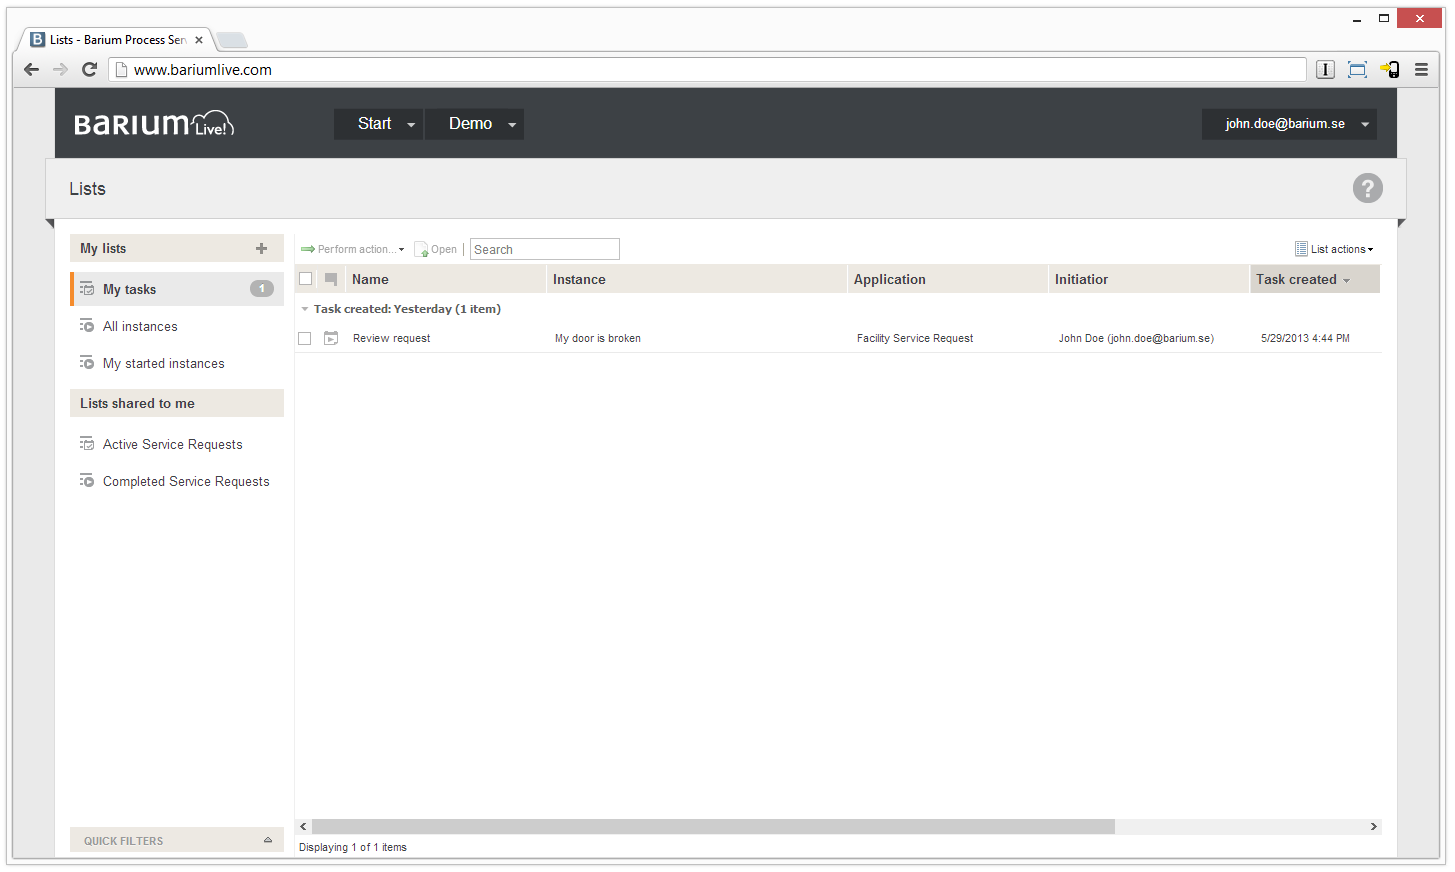Image resolution: width=1455 pixels, height=872 pixels.
Task: Click the Open toolbar button
Action: [x=437, y=250]
